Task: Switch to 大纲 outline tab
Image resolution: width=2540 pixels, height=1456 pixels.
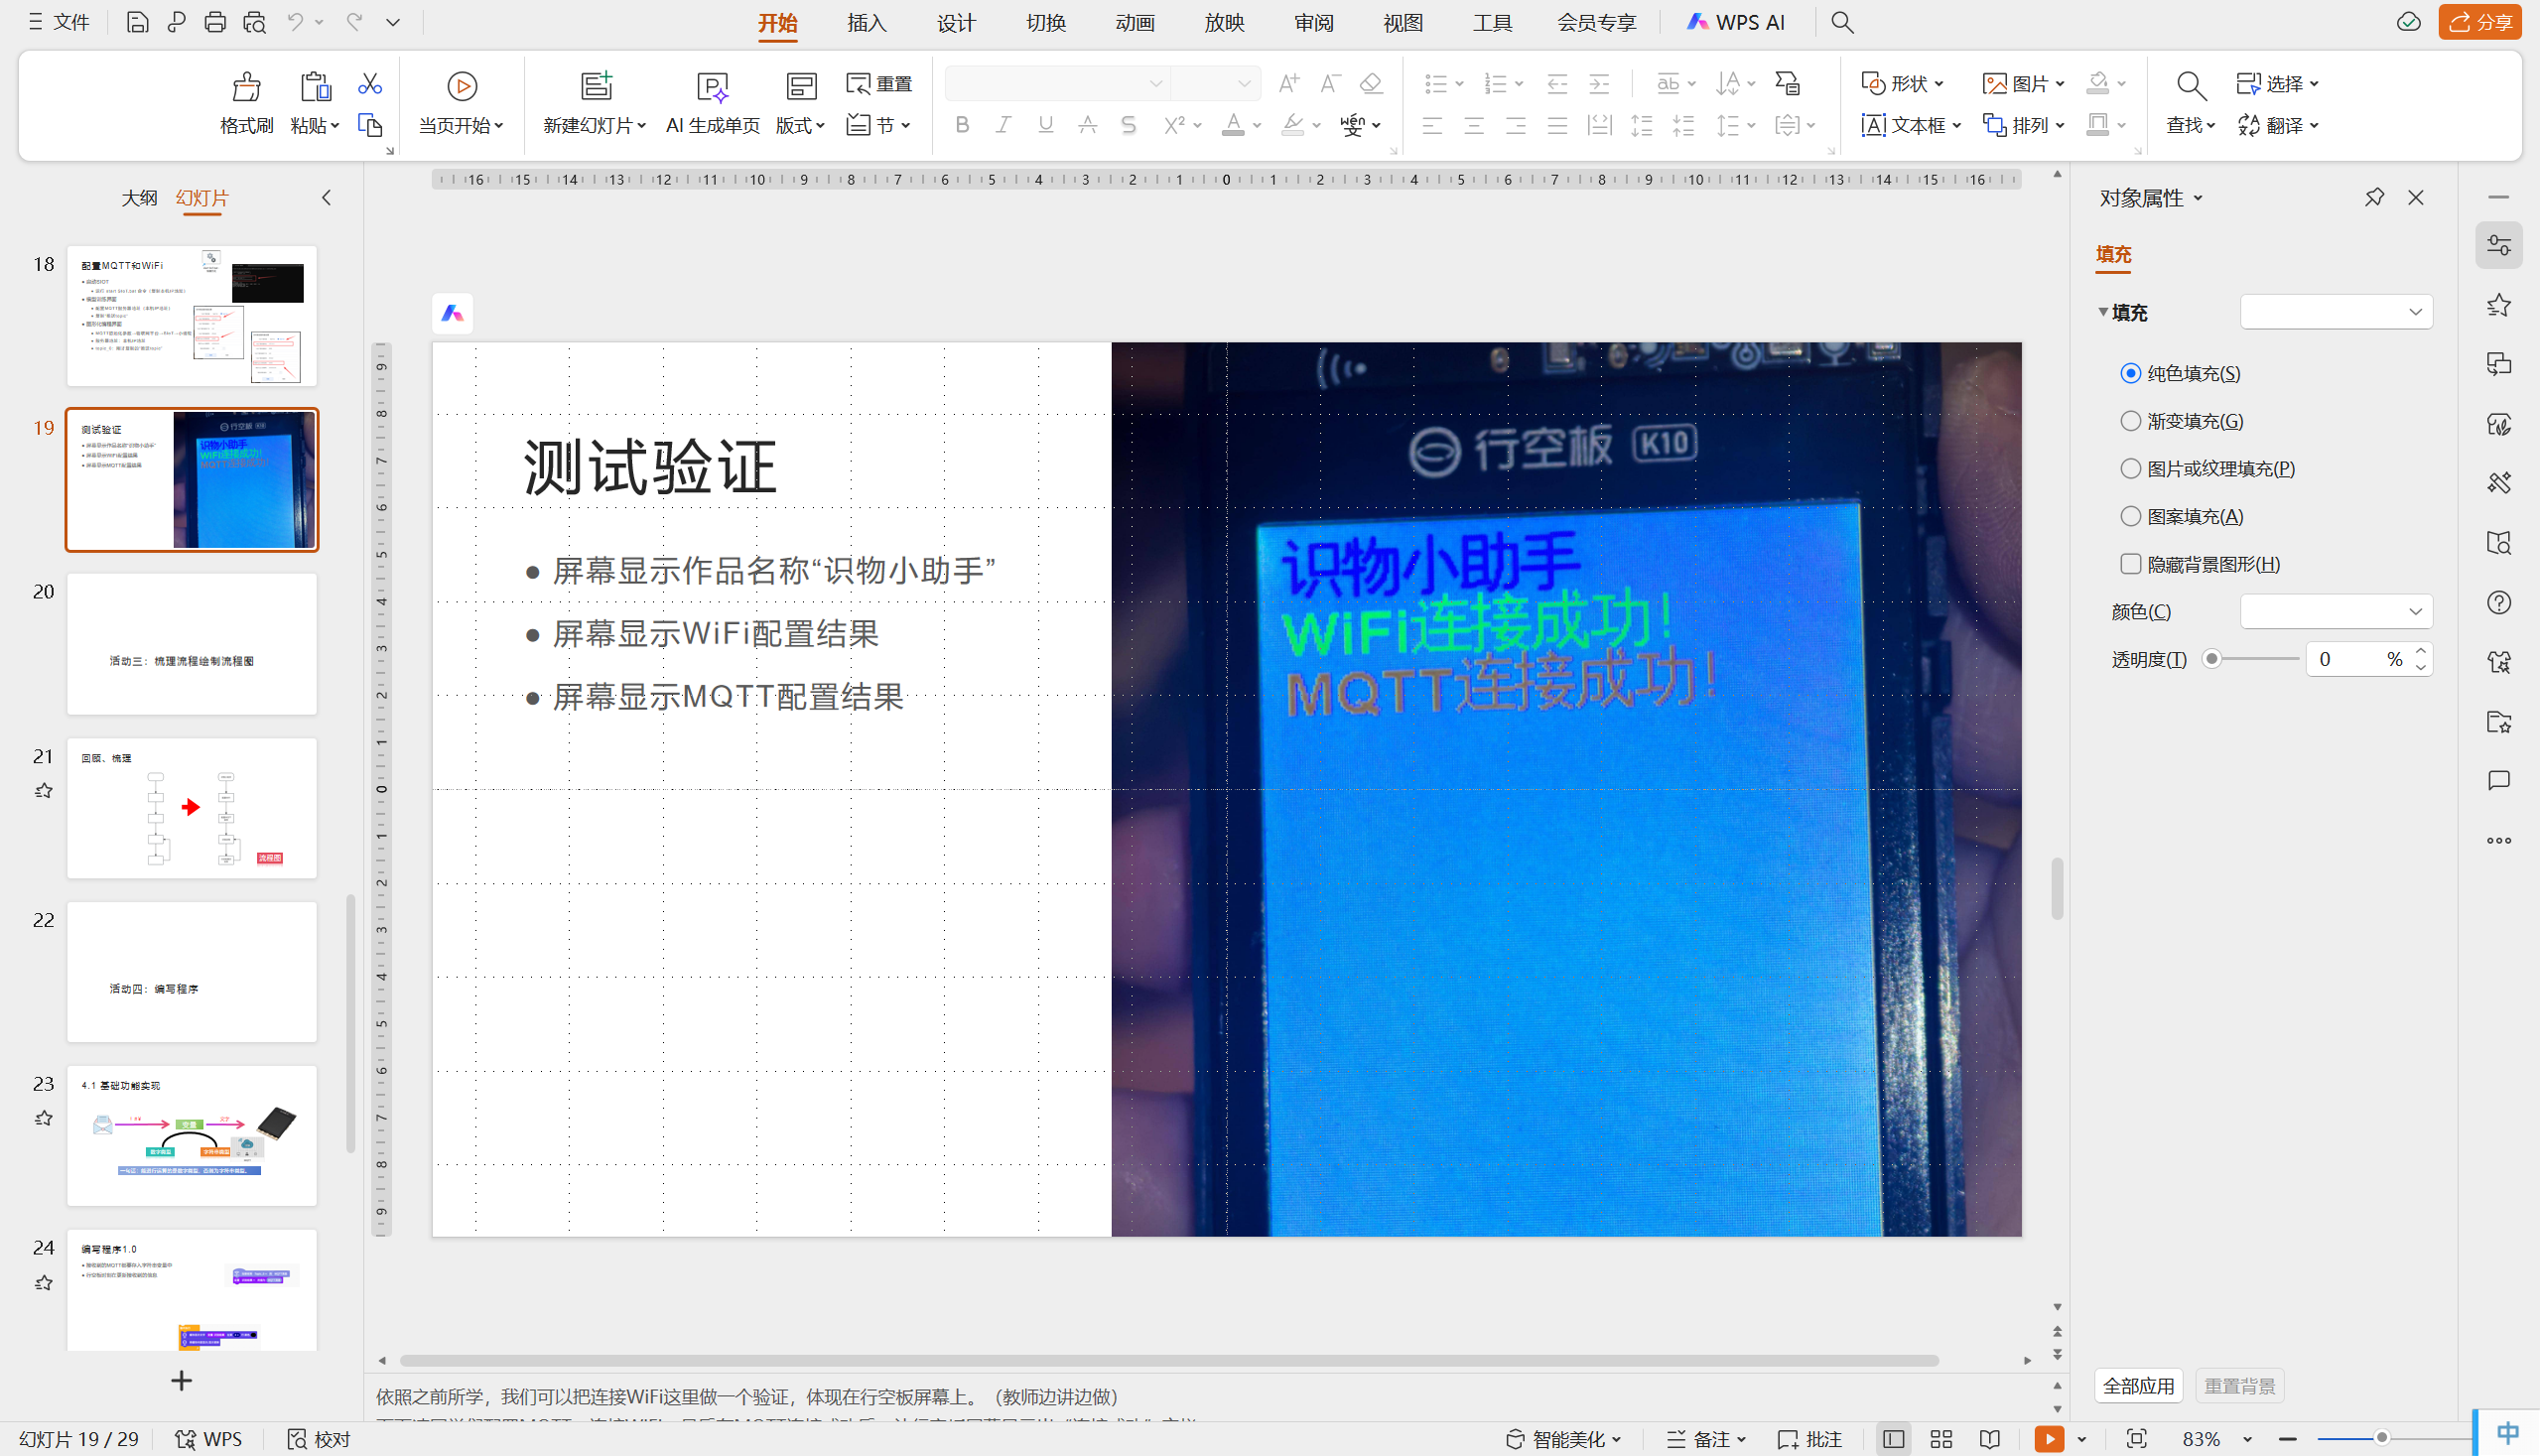Action: pos(139,198)
